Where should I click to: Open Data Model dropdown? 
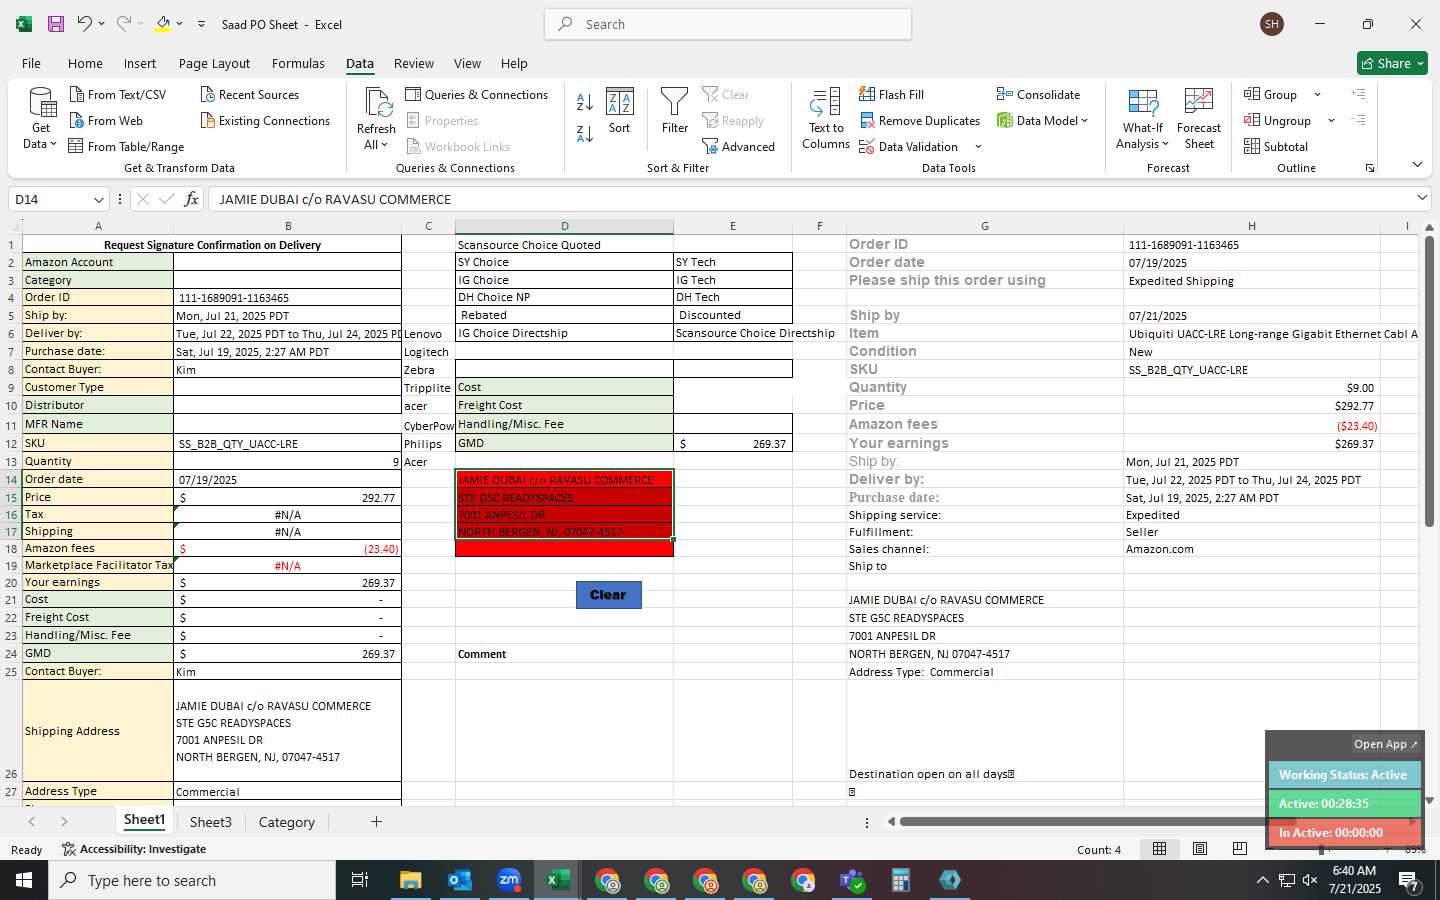coord(1042,120)
